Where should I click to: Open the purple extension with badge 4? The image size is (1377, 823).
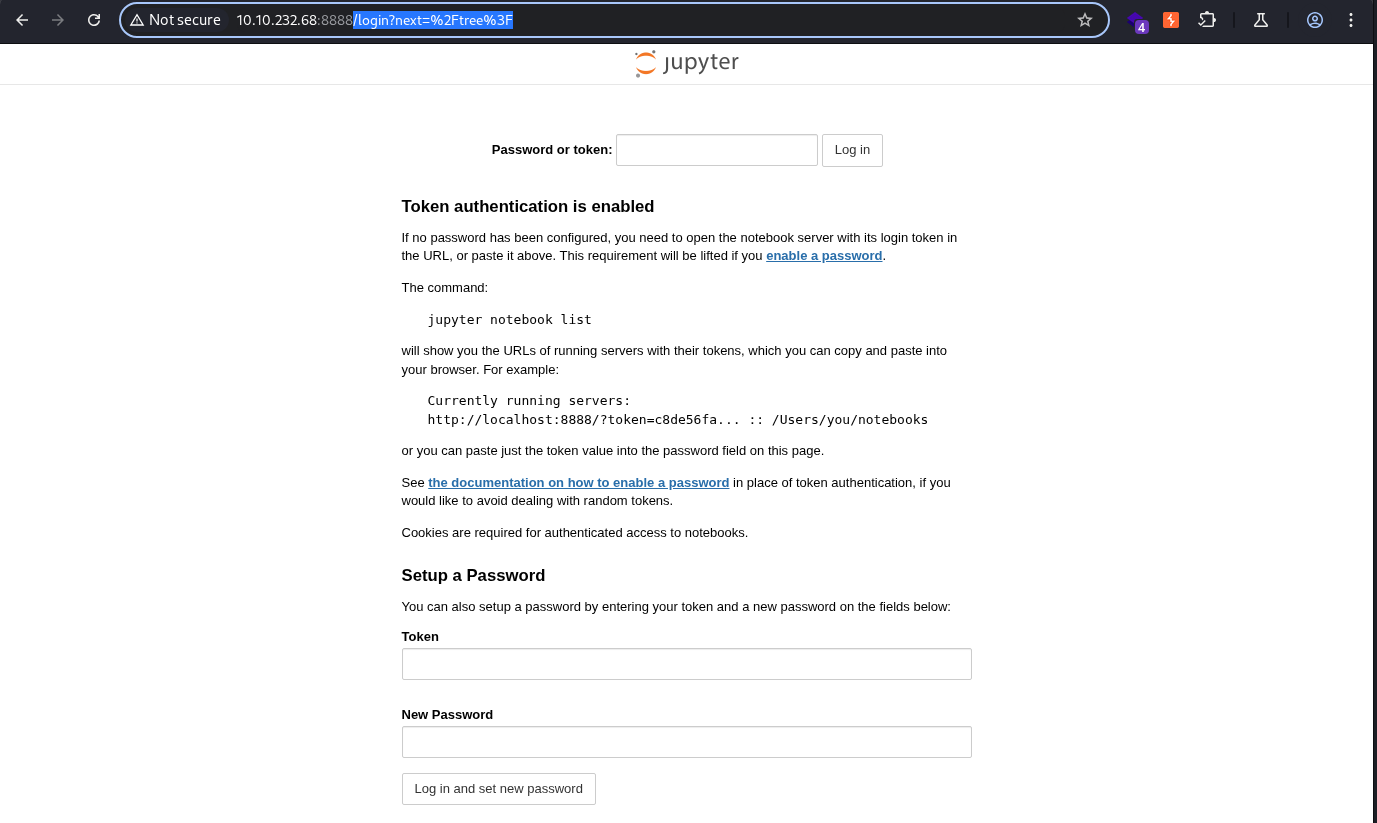(x=1137, y=21)
